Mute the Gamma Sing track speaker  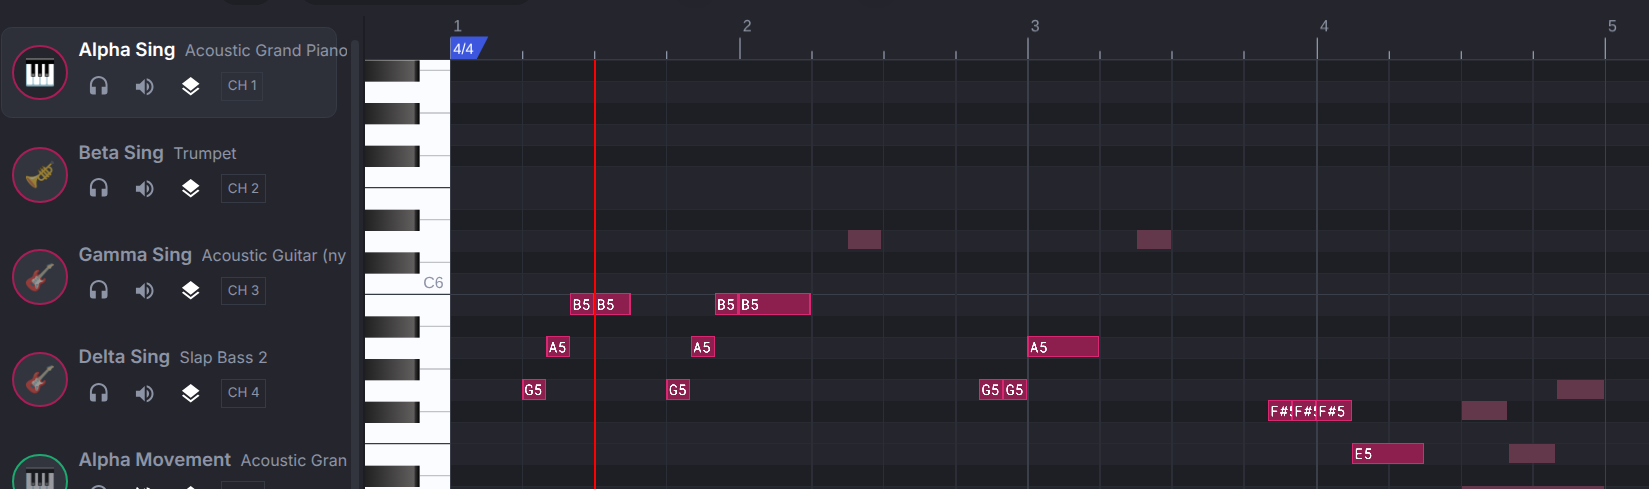[x=145, y=290]
